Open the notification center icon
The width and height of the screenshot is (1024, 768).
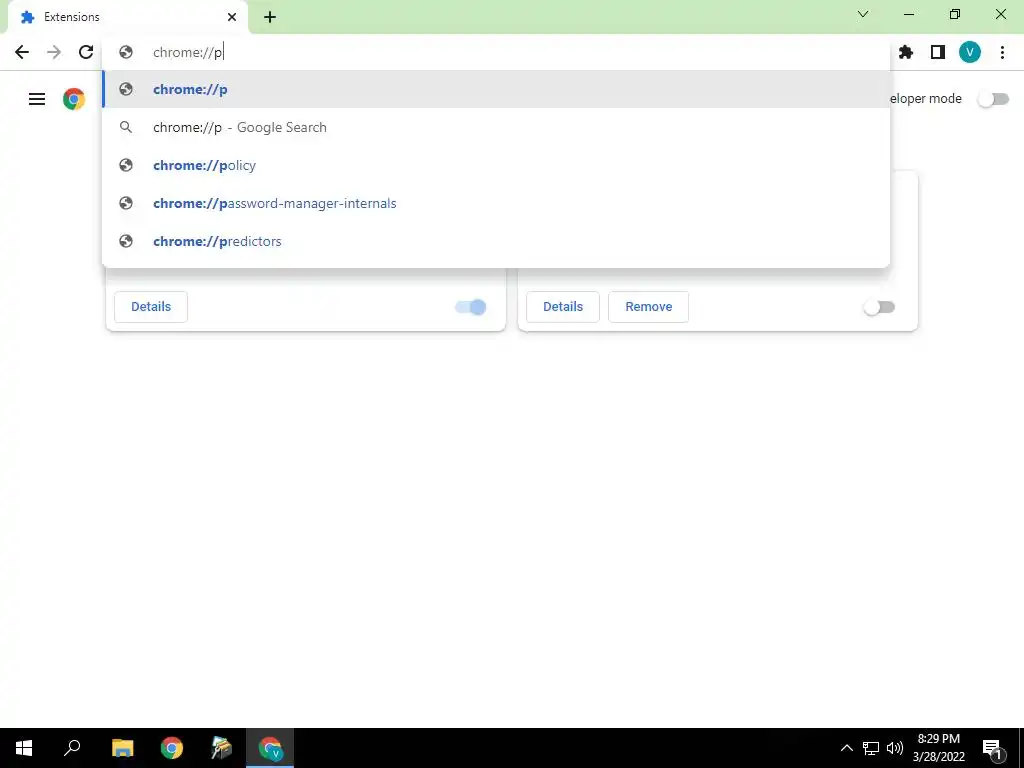coord(993,748)
